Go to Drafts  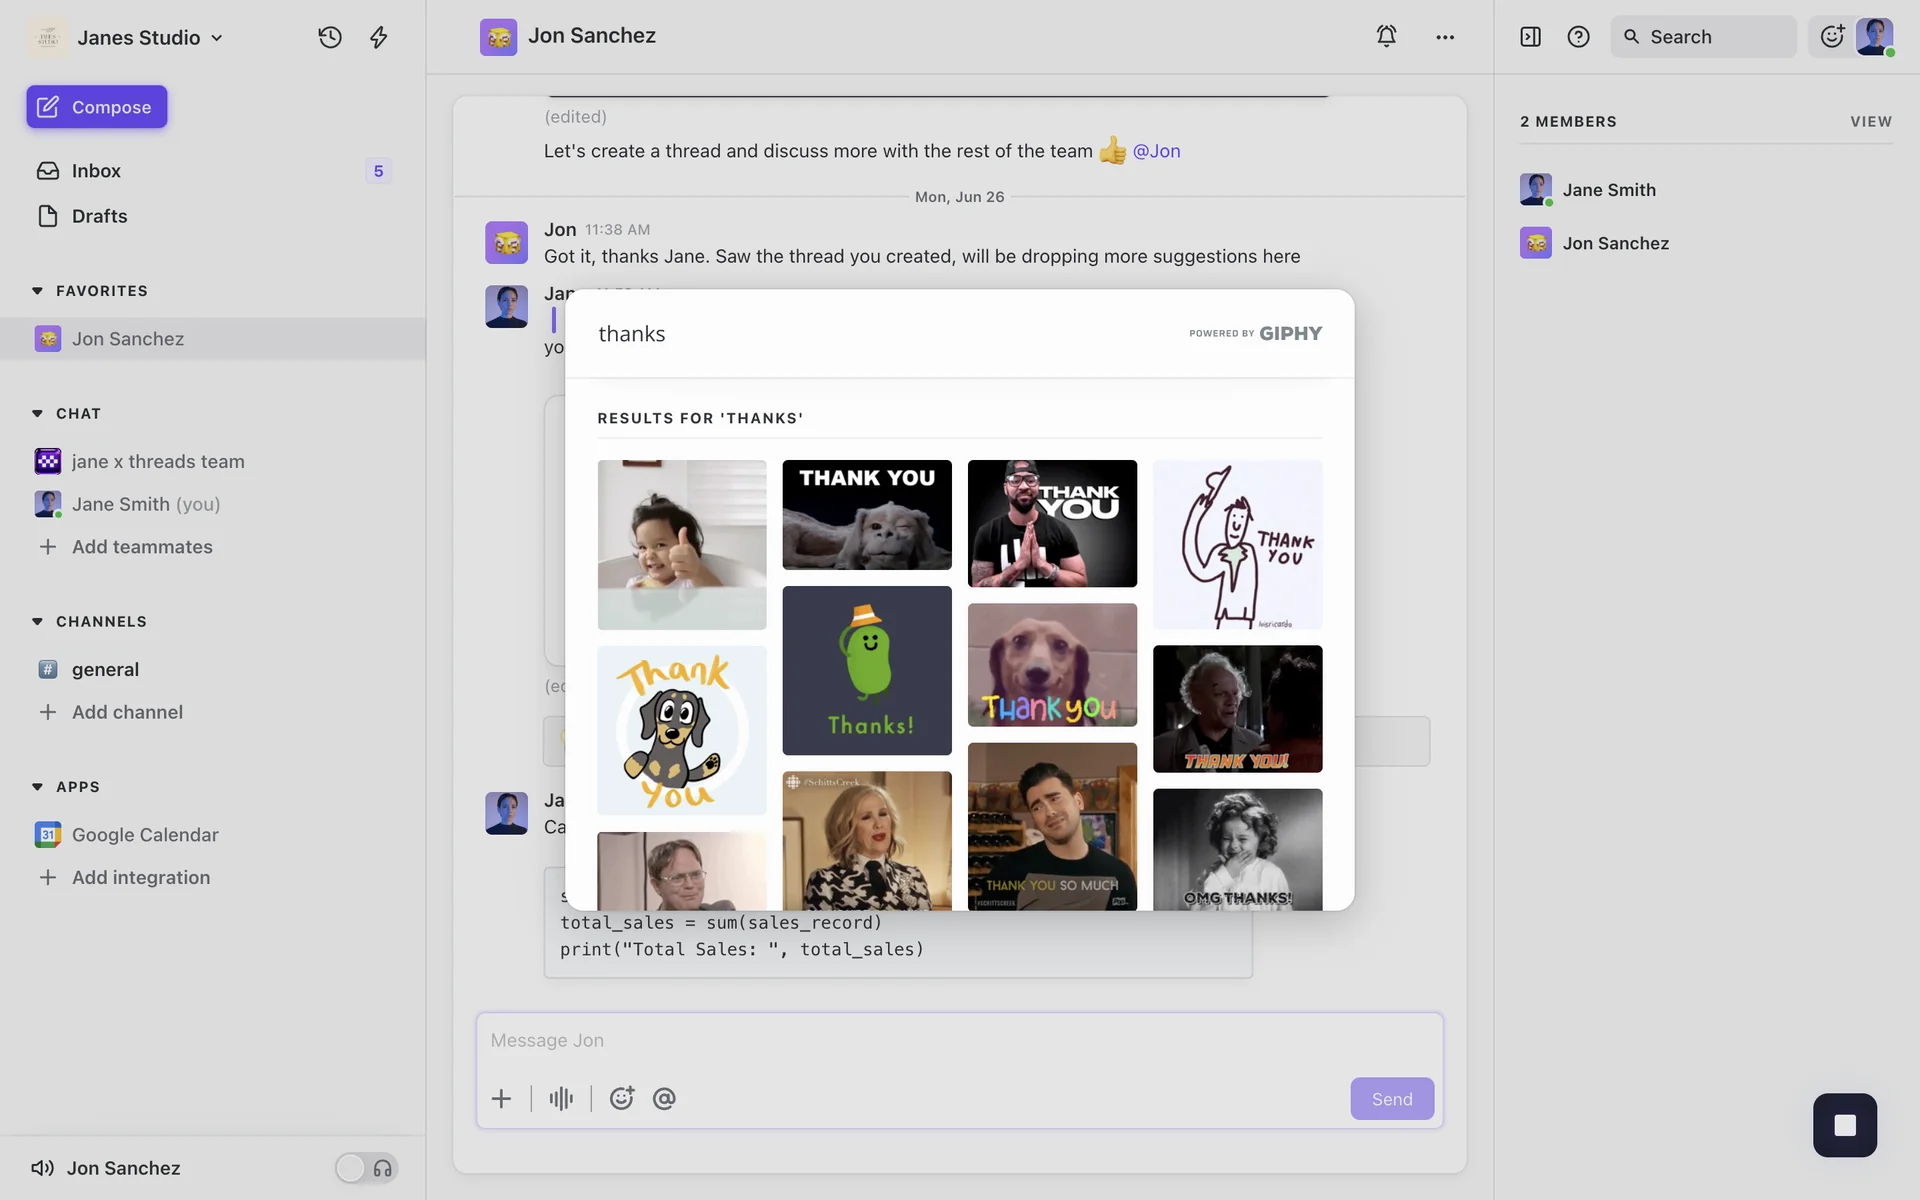(99, 216)
